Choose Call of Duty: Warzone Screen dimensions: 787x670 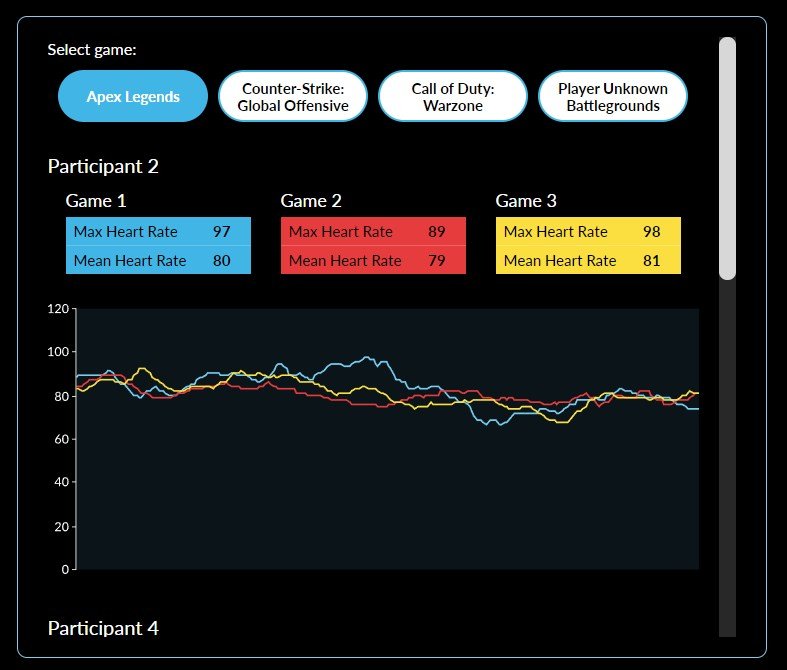(x=453, y=97)
